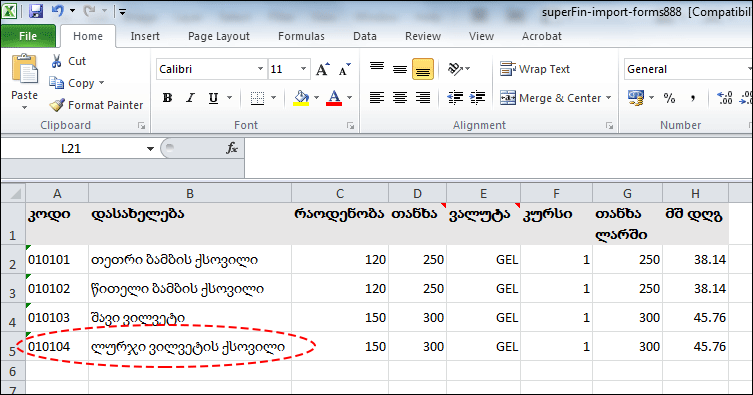Switch to the View tab
Screen dimensions: 753x395
(x=481, y=36)
